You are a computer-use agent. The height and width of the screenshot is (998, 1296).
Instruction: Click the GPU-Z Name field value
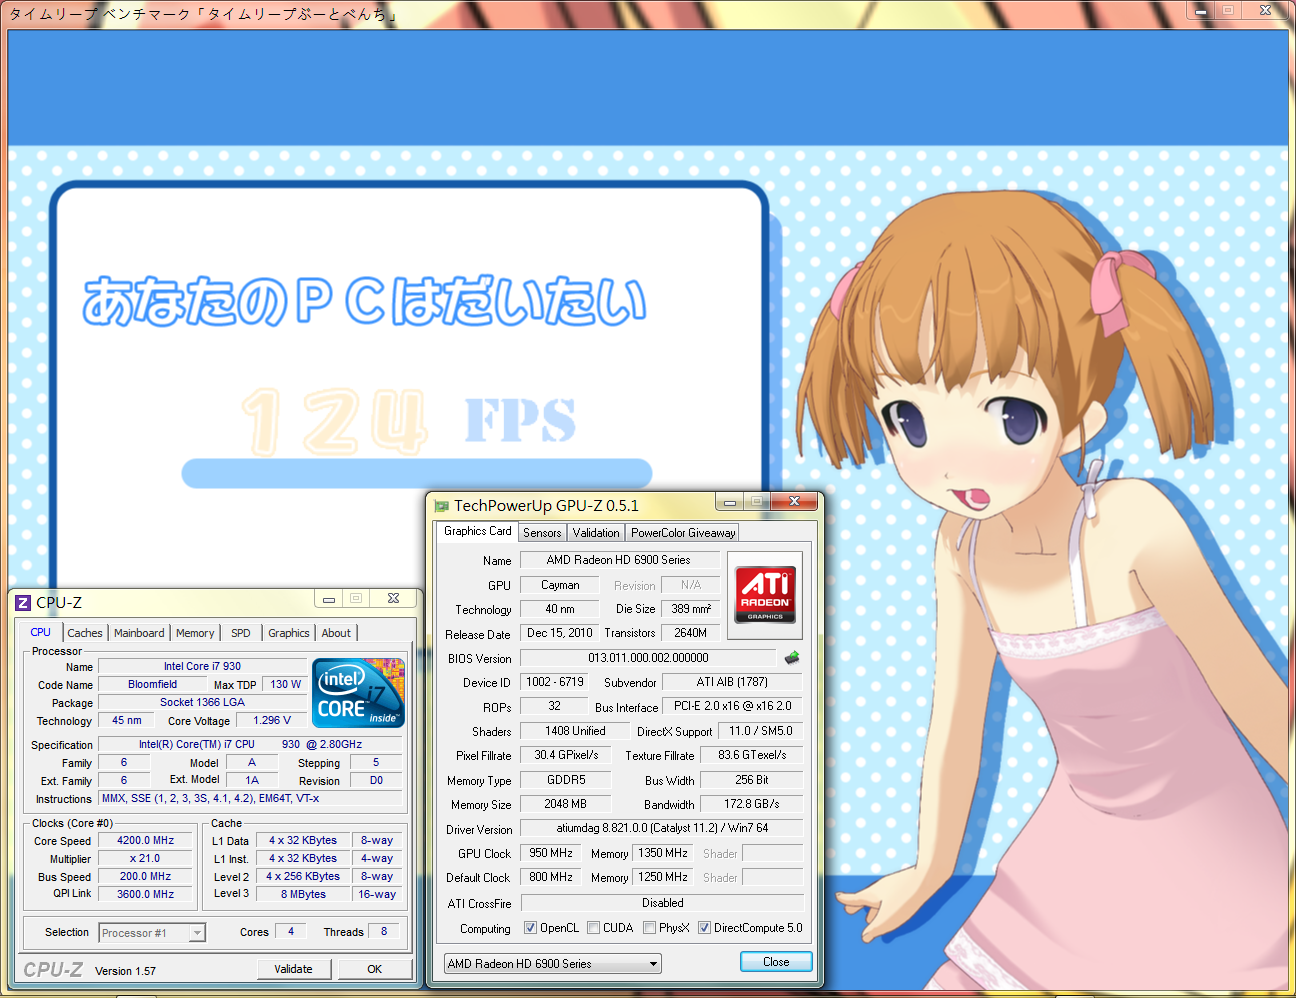pos(619,560)
